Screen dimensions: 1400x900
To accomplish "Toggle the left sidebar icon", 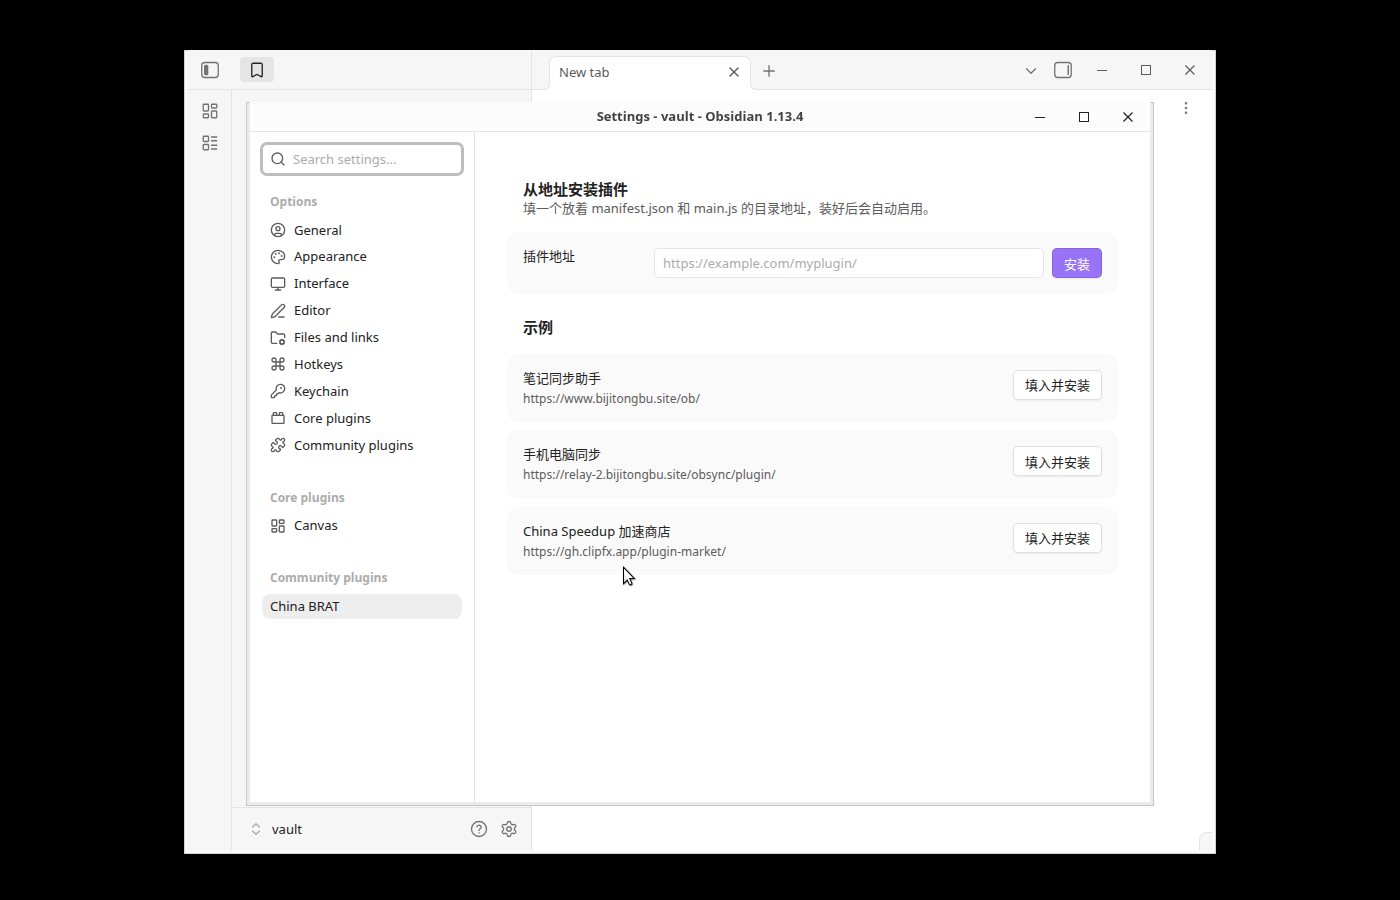I will 210,70.
